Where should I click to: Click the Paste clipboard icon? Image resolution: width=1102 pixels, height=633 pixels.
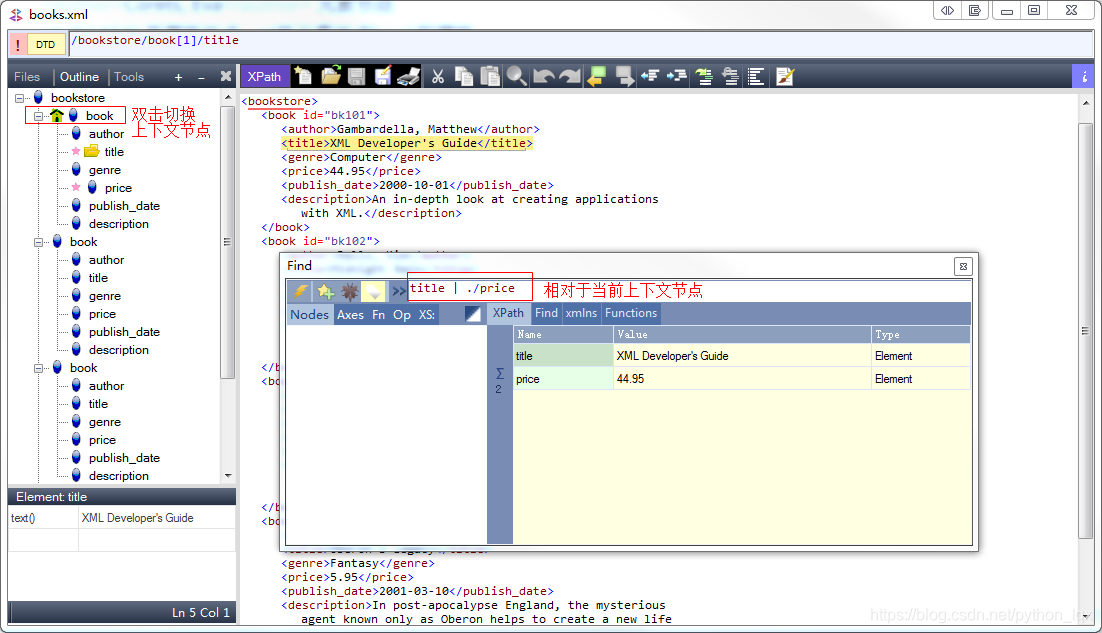point(490,76)
